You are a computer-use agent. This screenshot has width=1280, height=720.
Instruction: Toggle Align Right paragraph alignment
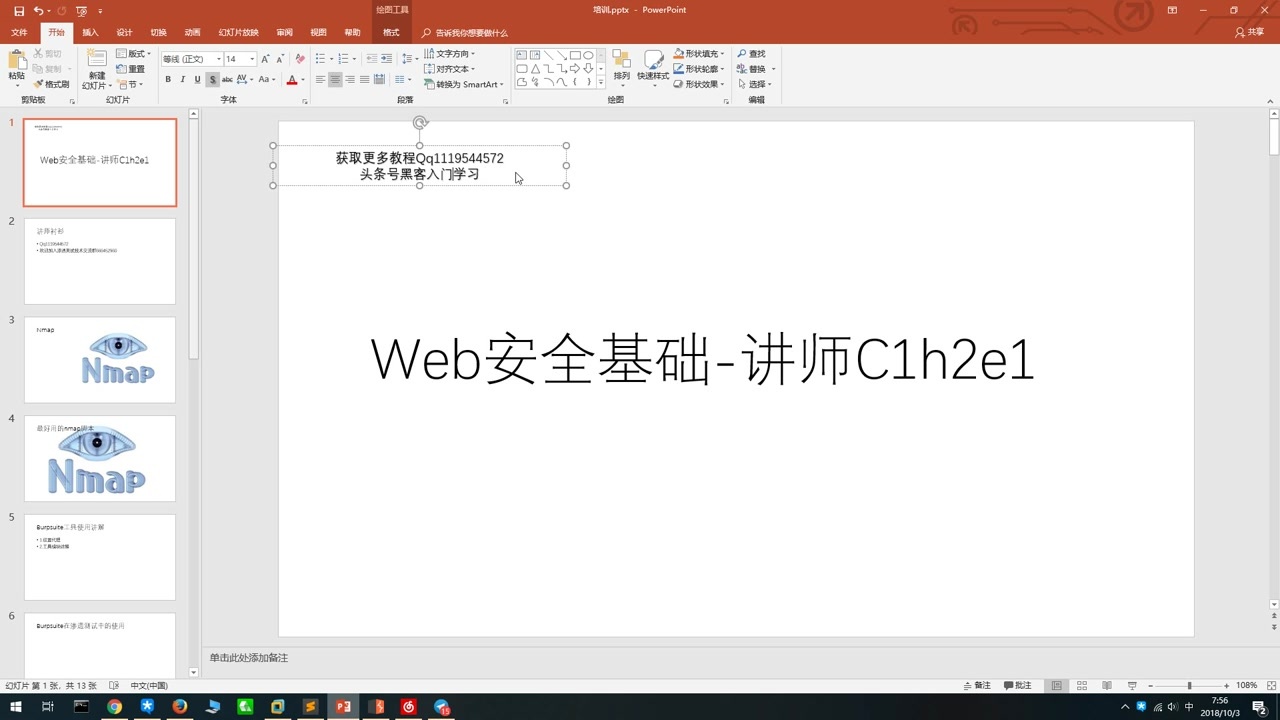click(x=350, y=79)
